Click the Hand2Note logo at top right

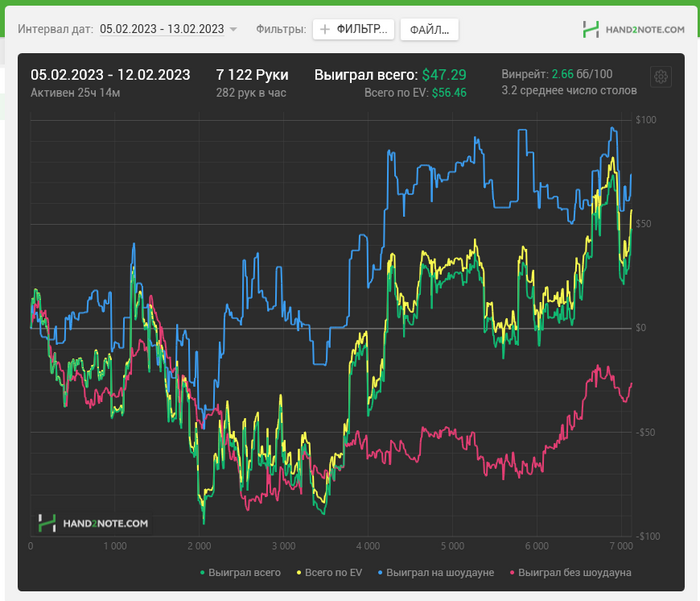click(x=633, y=29)
